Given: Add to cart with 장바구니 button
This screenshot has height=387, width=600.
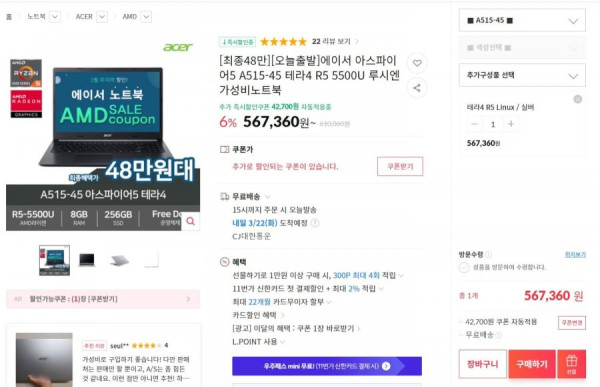Looking at the screenshot, I should point(483,364).
